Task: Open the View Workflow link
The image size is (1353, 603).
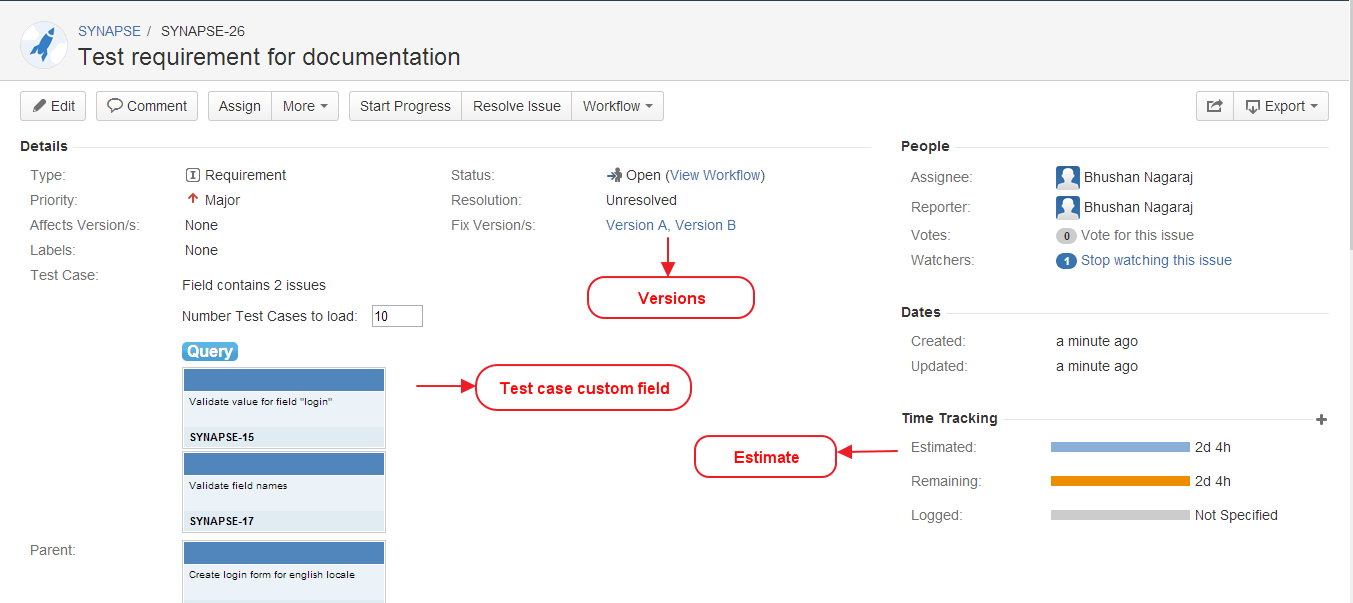Action: [715, 175]
